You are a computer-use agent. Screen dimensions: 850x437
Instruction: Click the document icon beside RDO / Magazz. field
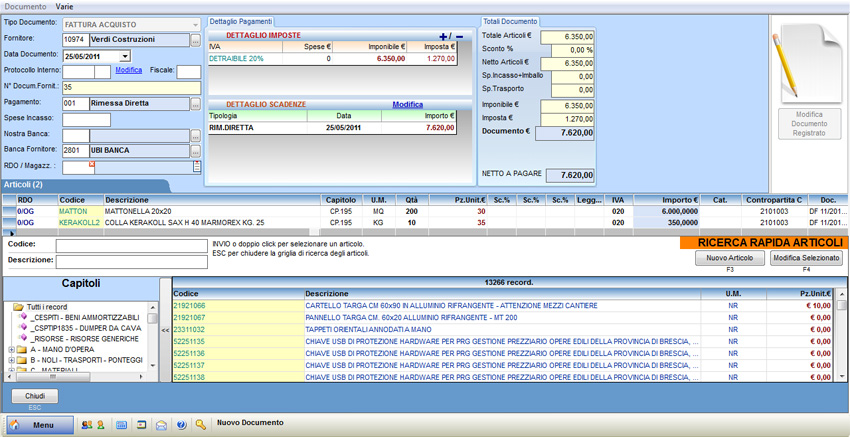(x=197, y=167)
